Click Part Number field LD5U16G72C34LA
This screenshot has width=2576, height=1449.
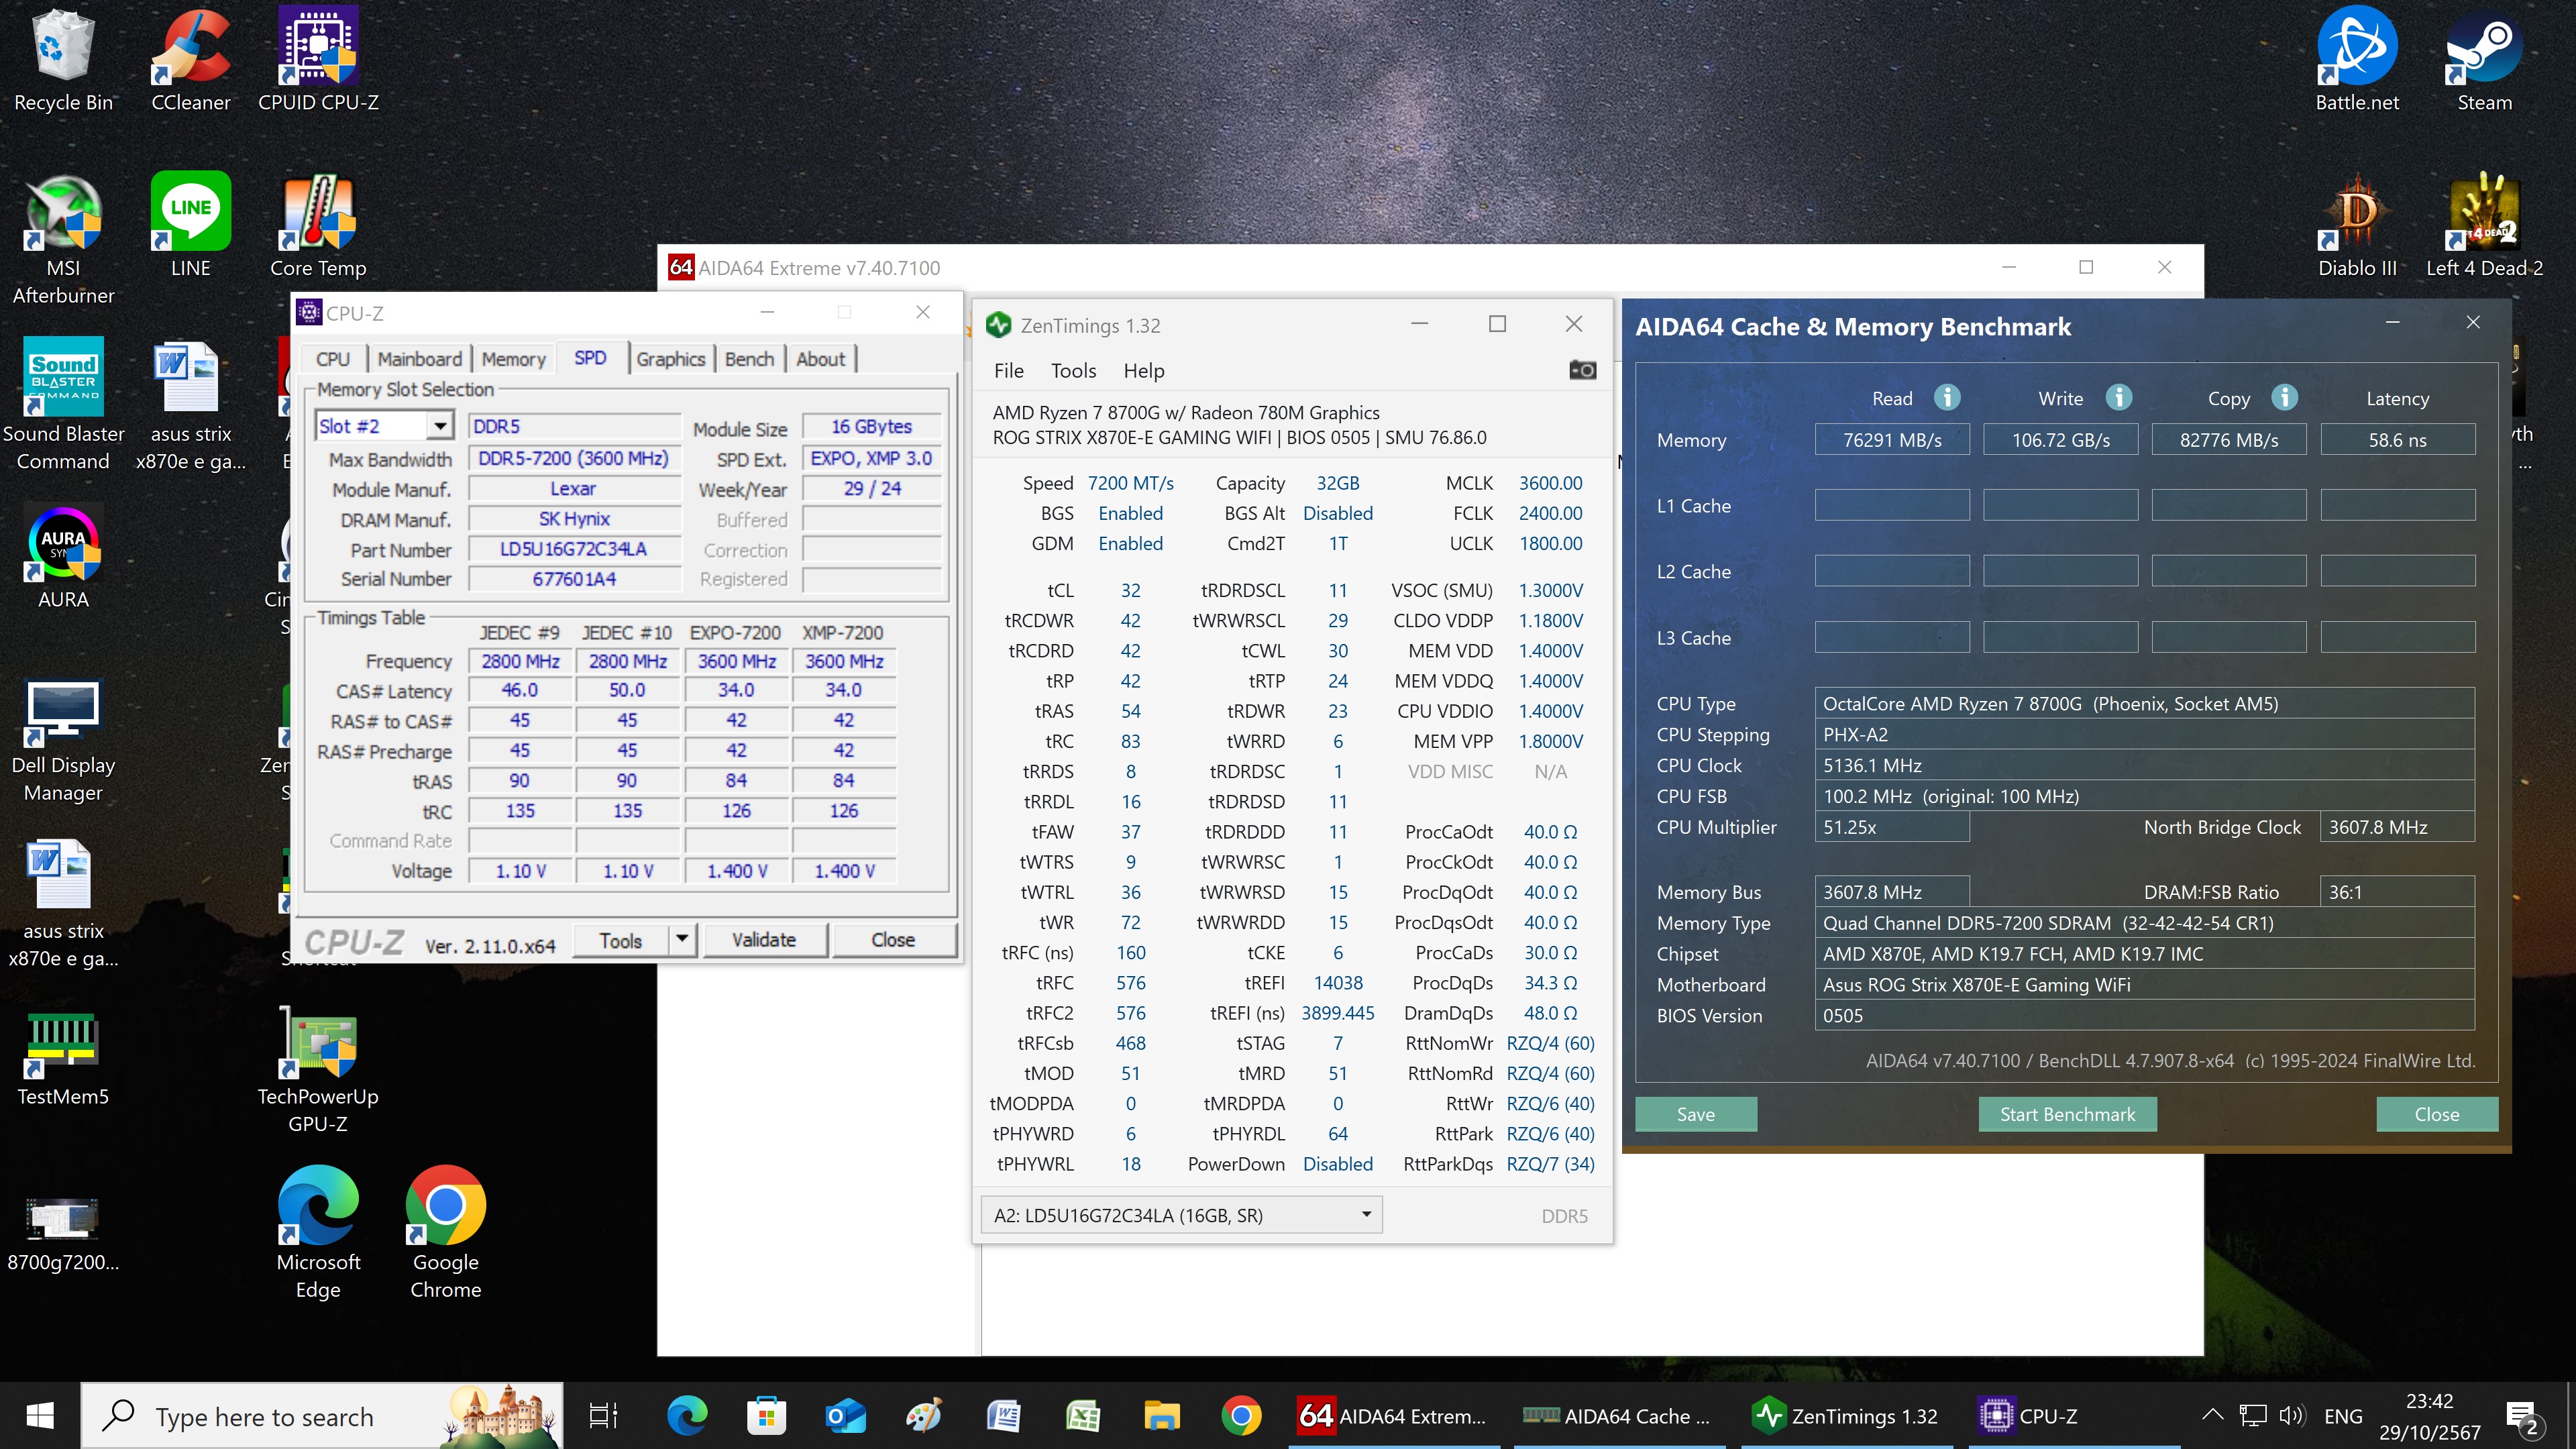tap(573, 549)
